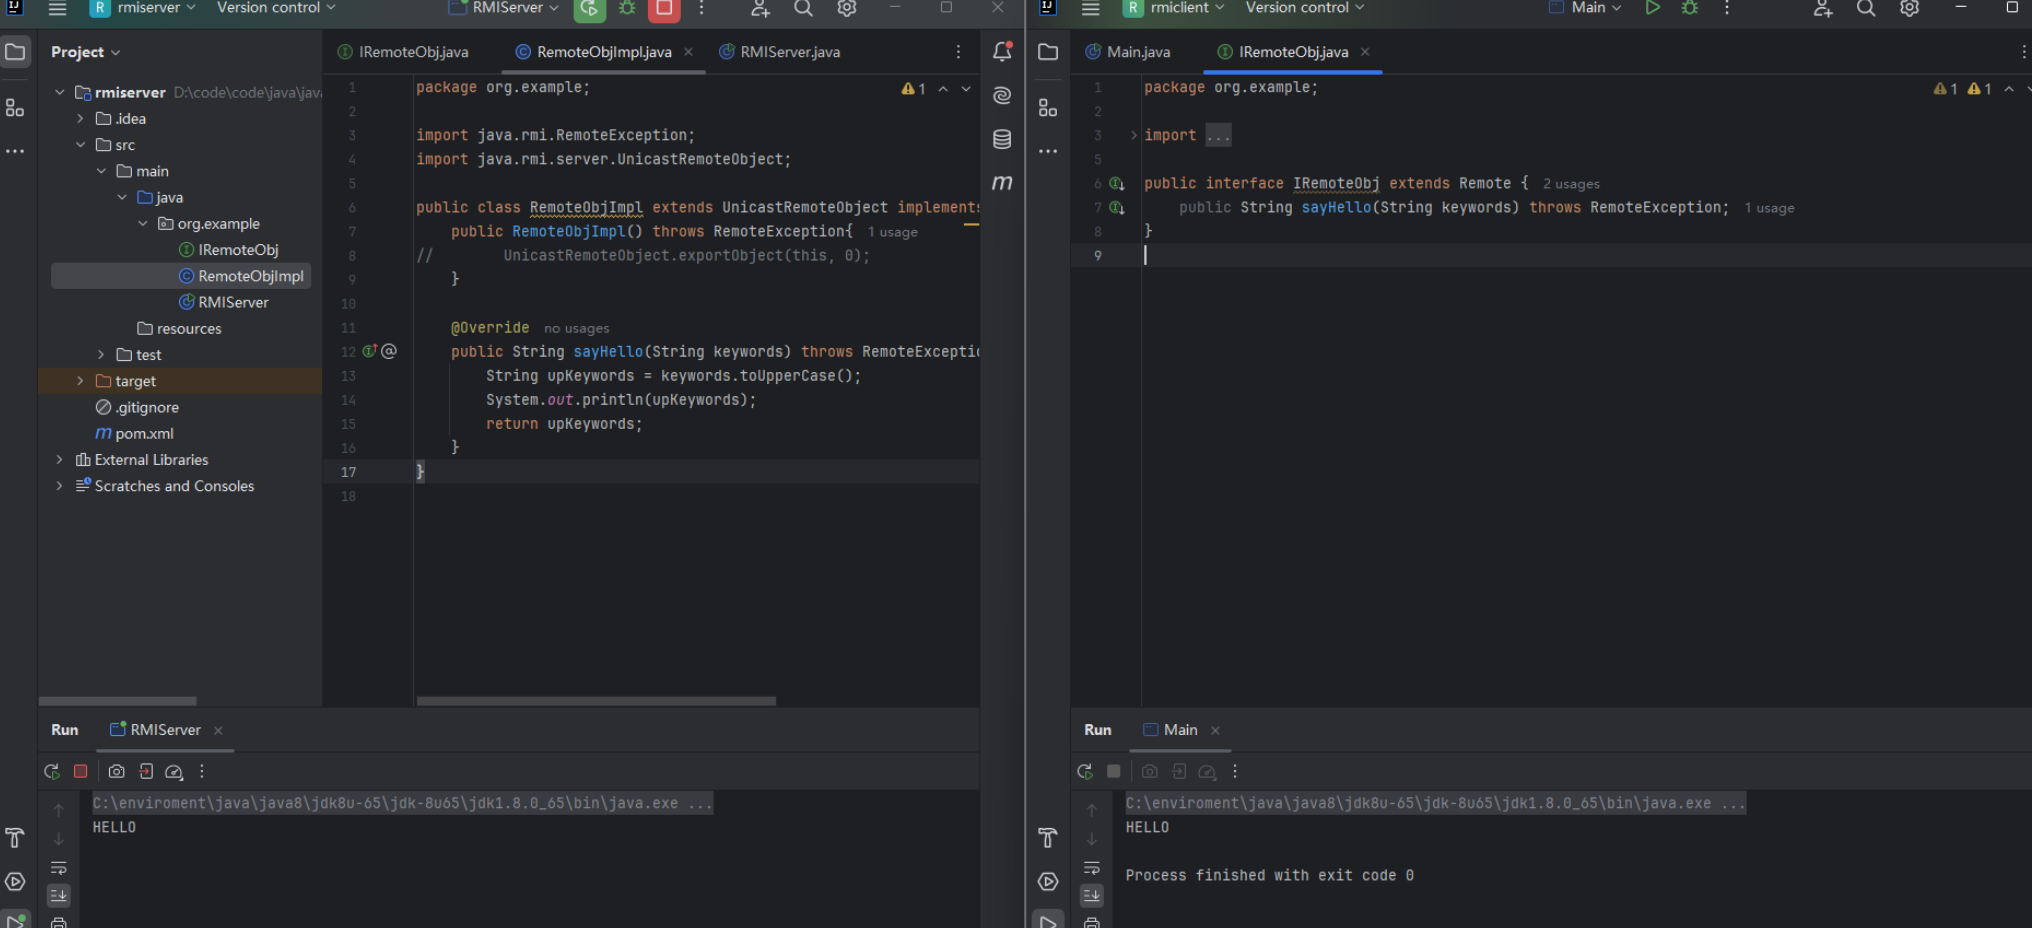The height and width of the screenshot is (928, 2032).
Task: Open the Database tool window
Action: [1002, 139]
